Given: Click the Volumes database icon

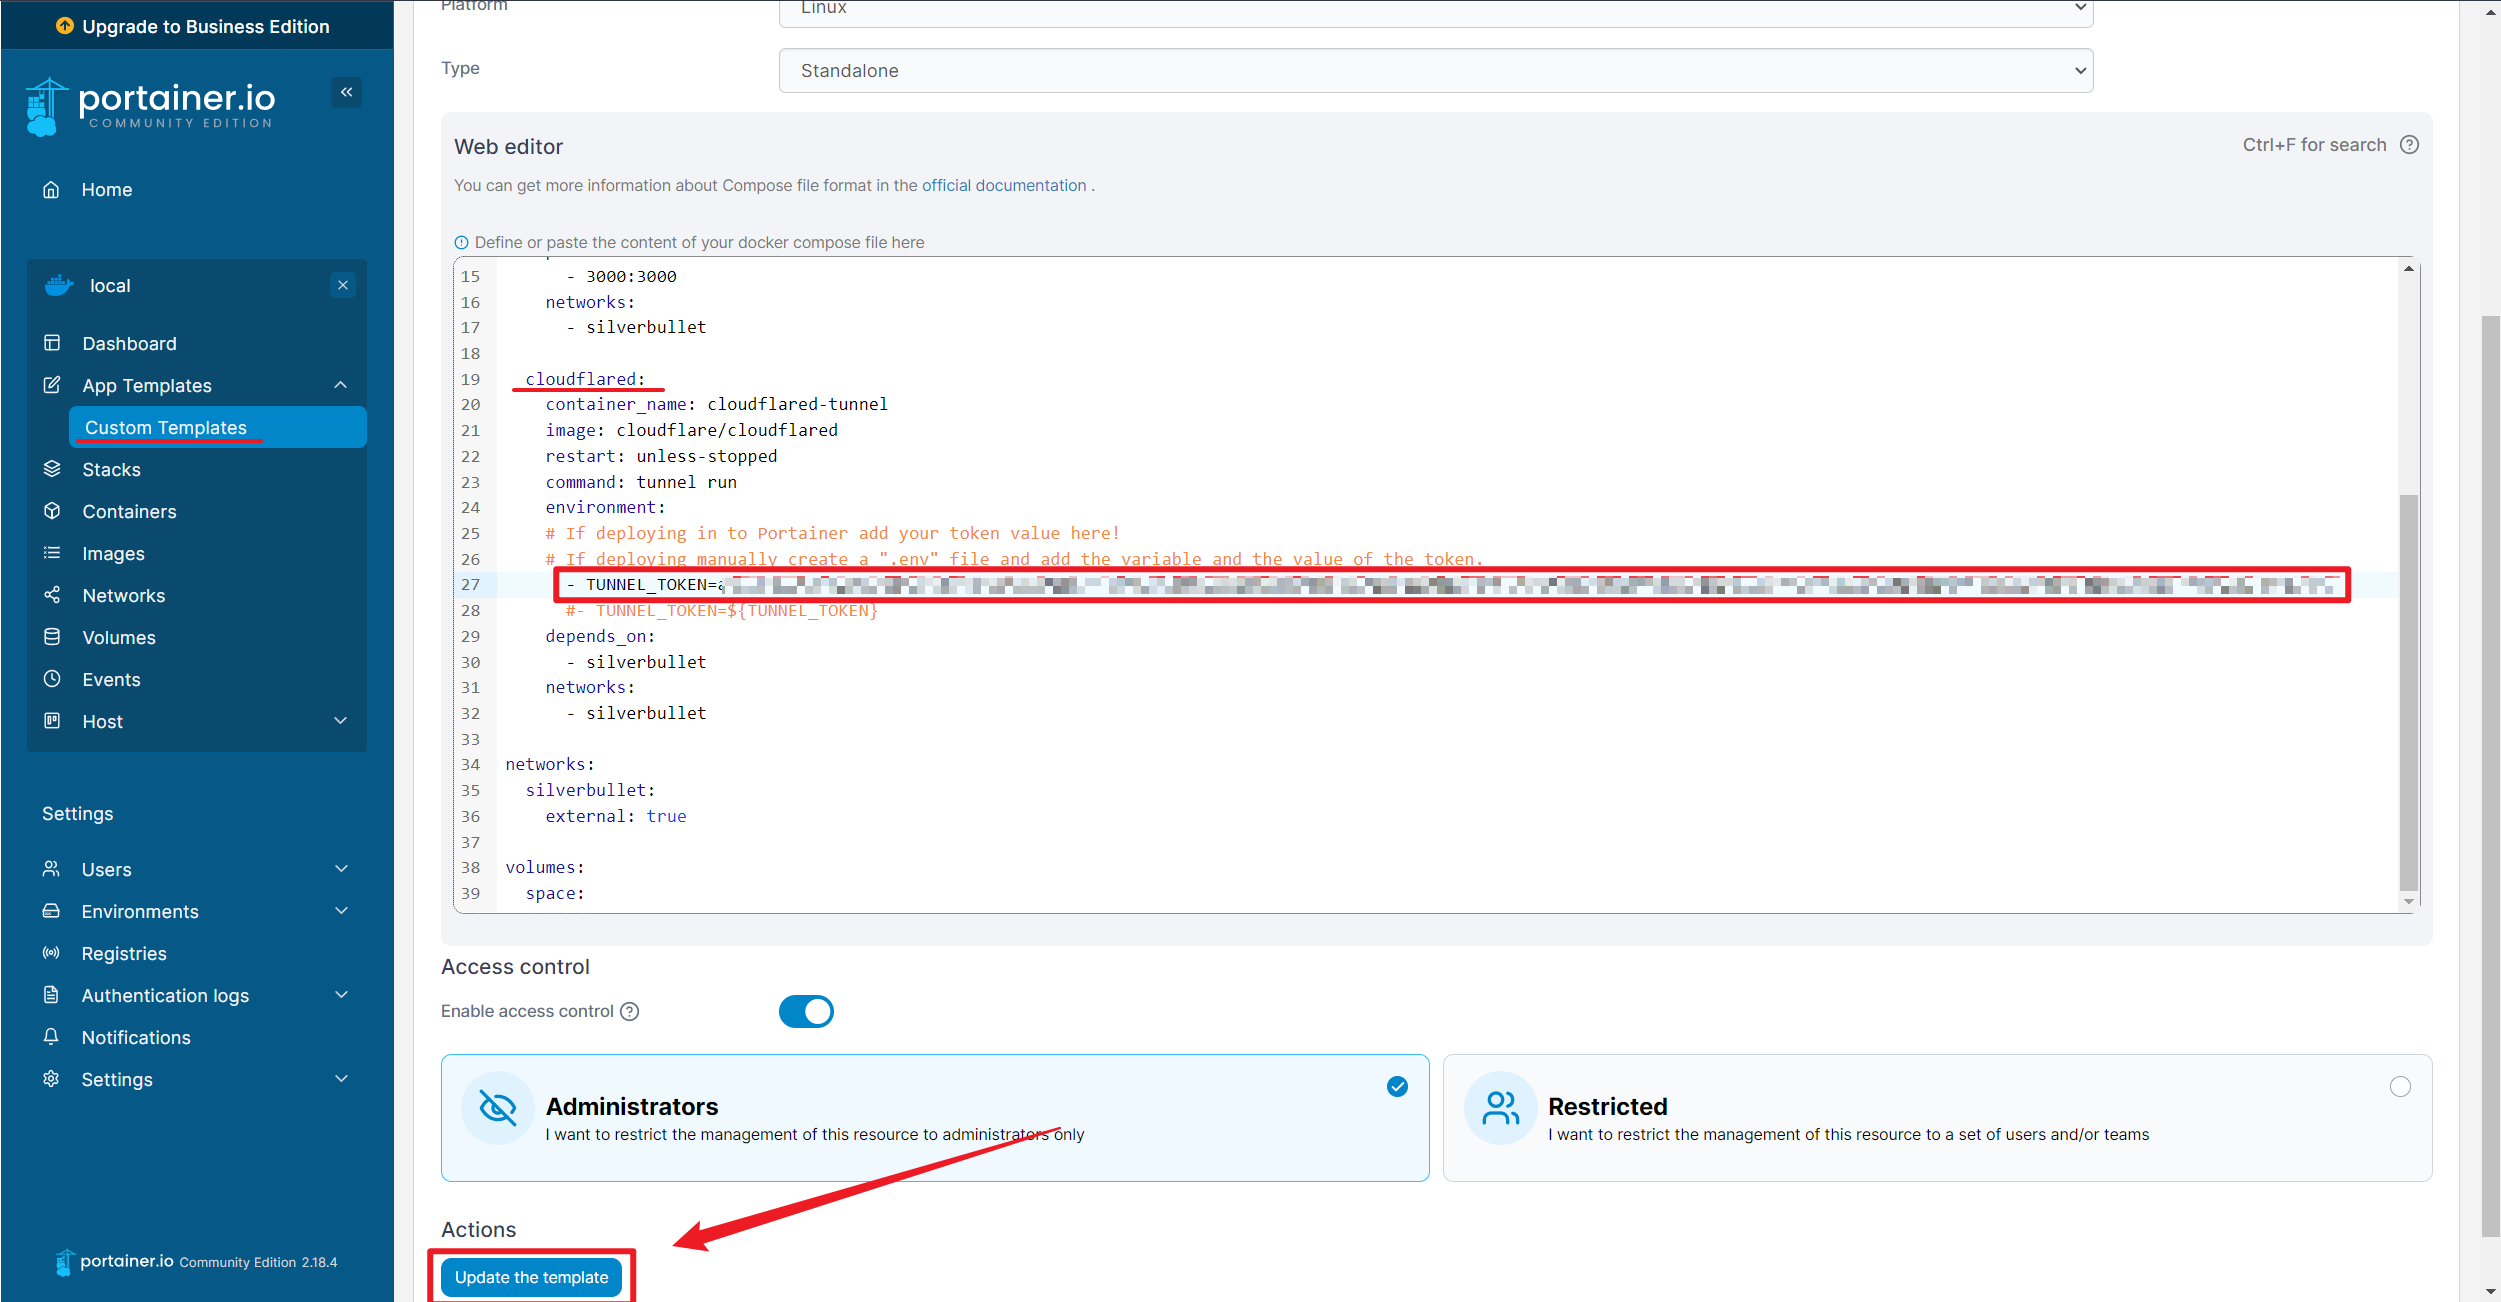Looking at the screenshot, I should [x=52, y=637].
